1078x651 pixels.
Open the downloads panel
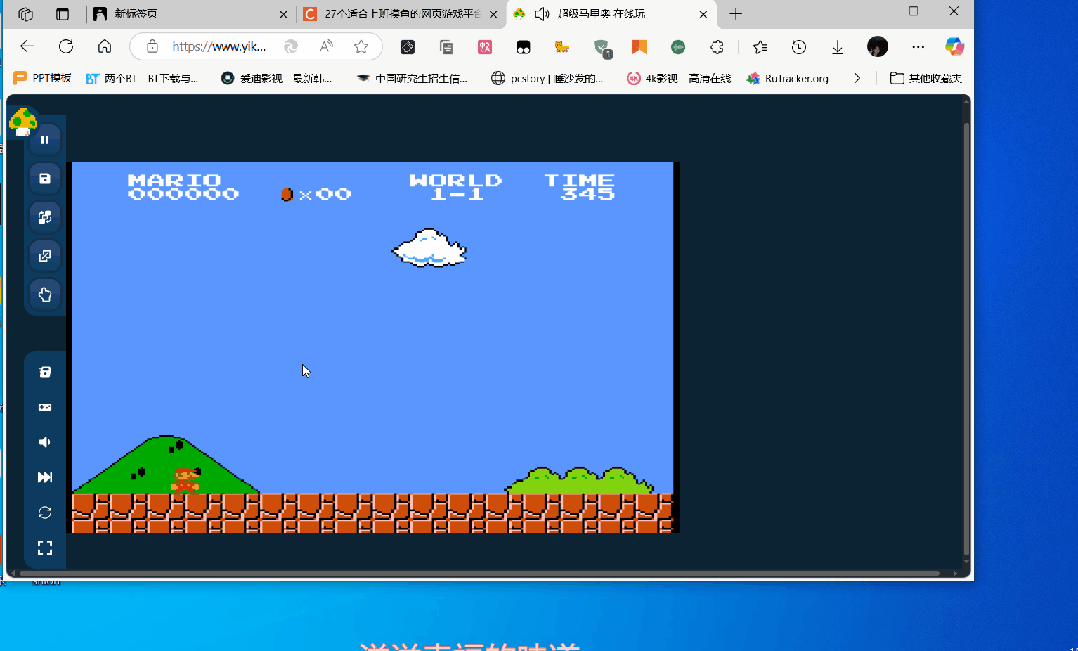pyautogui.click(x=837, y=47)
